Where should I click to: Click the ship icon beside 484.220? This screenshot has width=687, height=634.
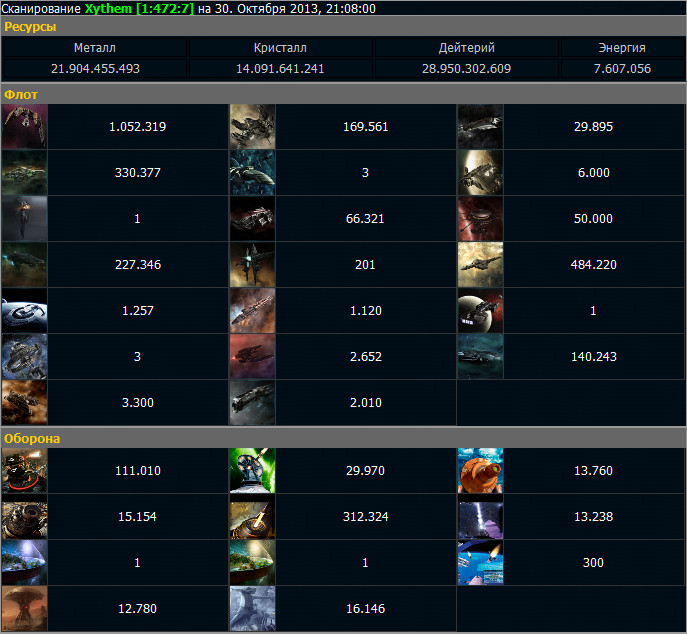point(480,265)
